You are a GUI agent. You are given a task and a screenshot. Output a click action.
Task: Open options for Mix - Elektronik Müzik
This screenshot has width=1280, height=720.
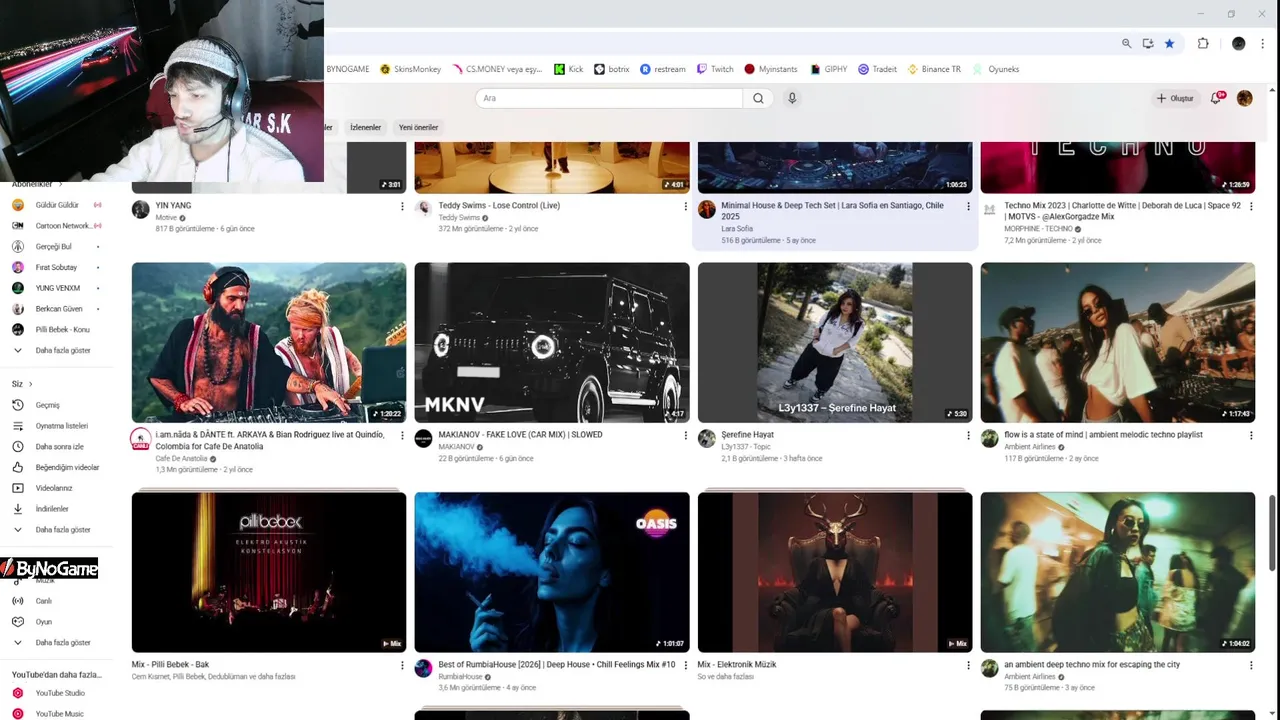[968, 665]
